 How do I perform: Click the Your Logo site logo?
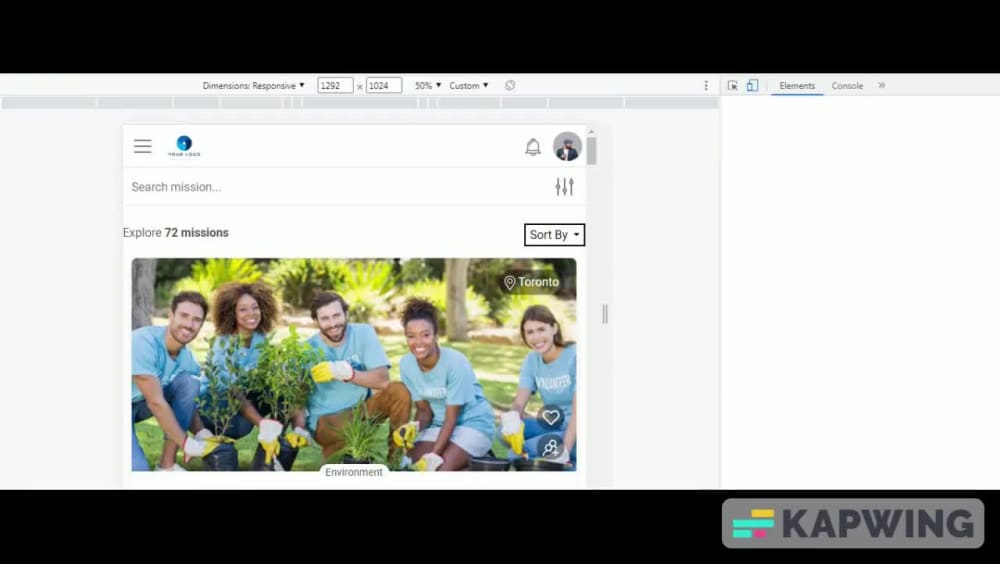(x=184, y=146)
